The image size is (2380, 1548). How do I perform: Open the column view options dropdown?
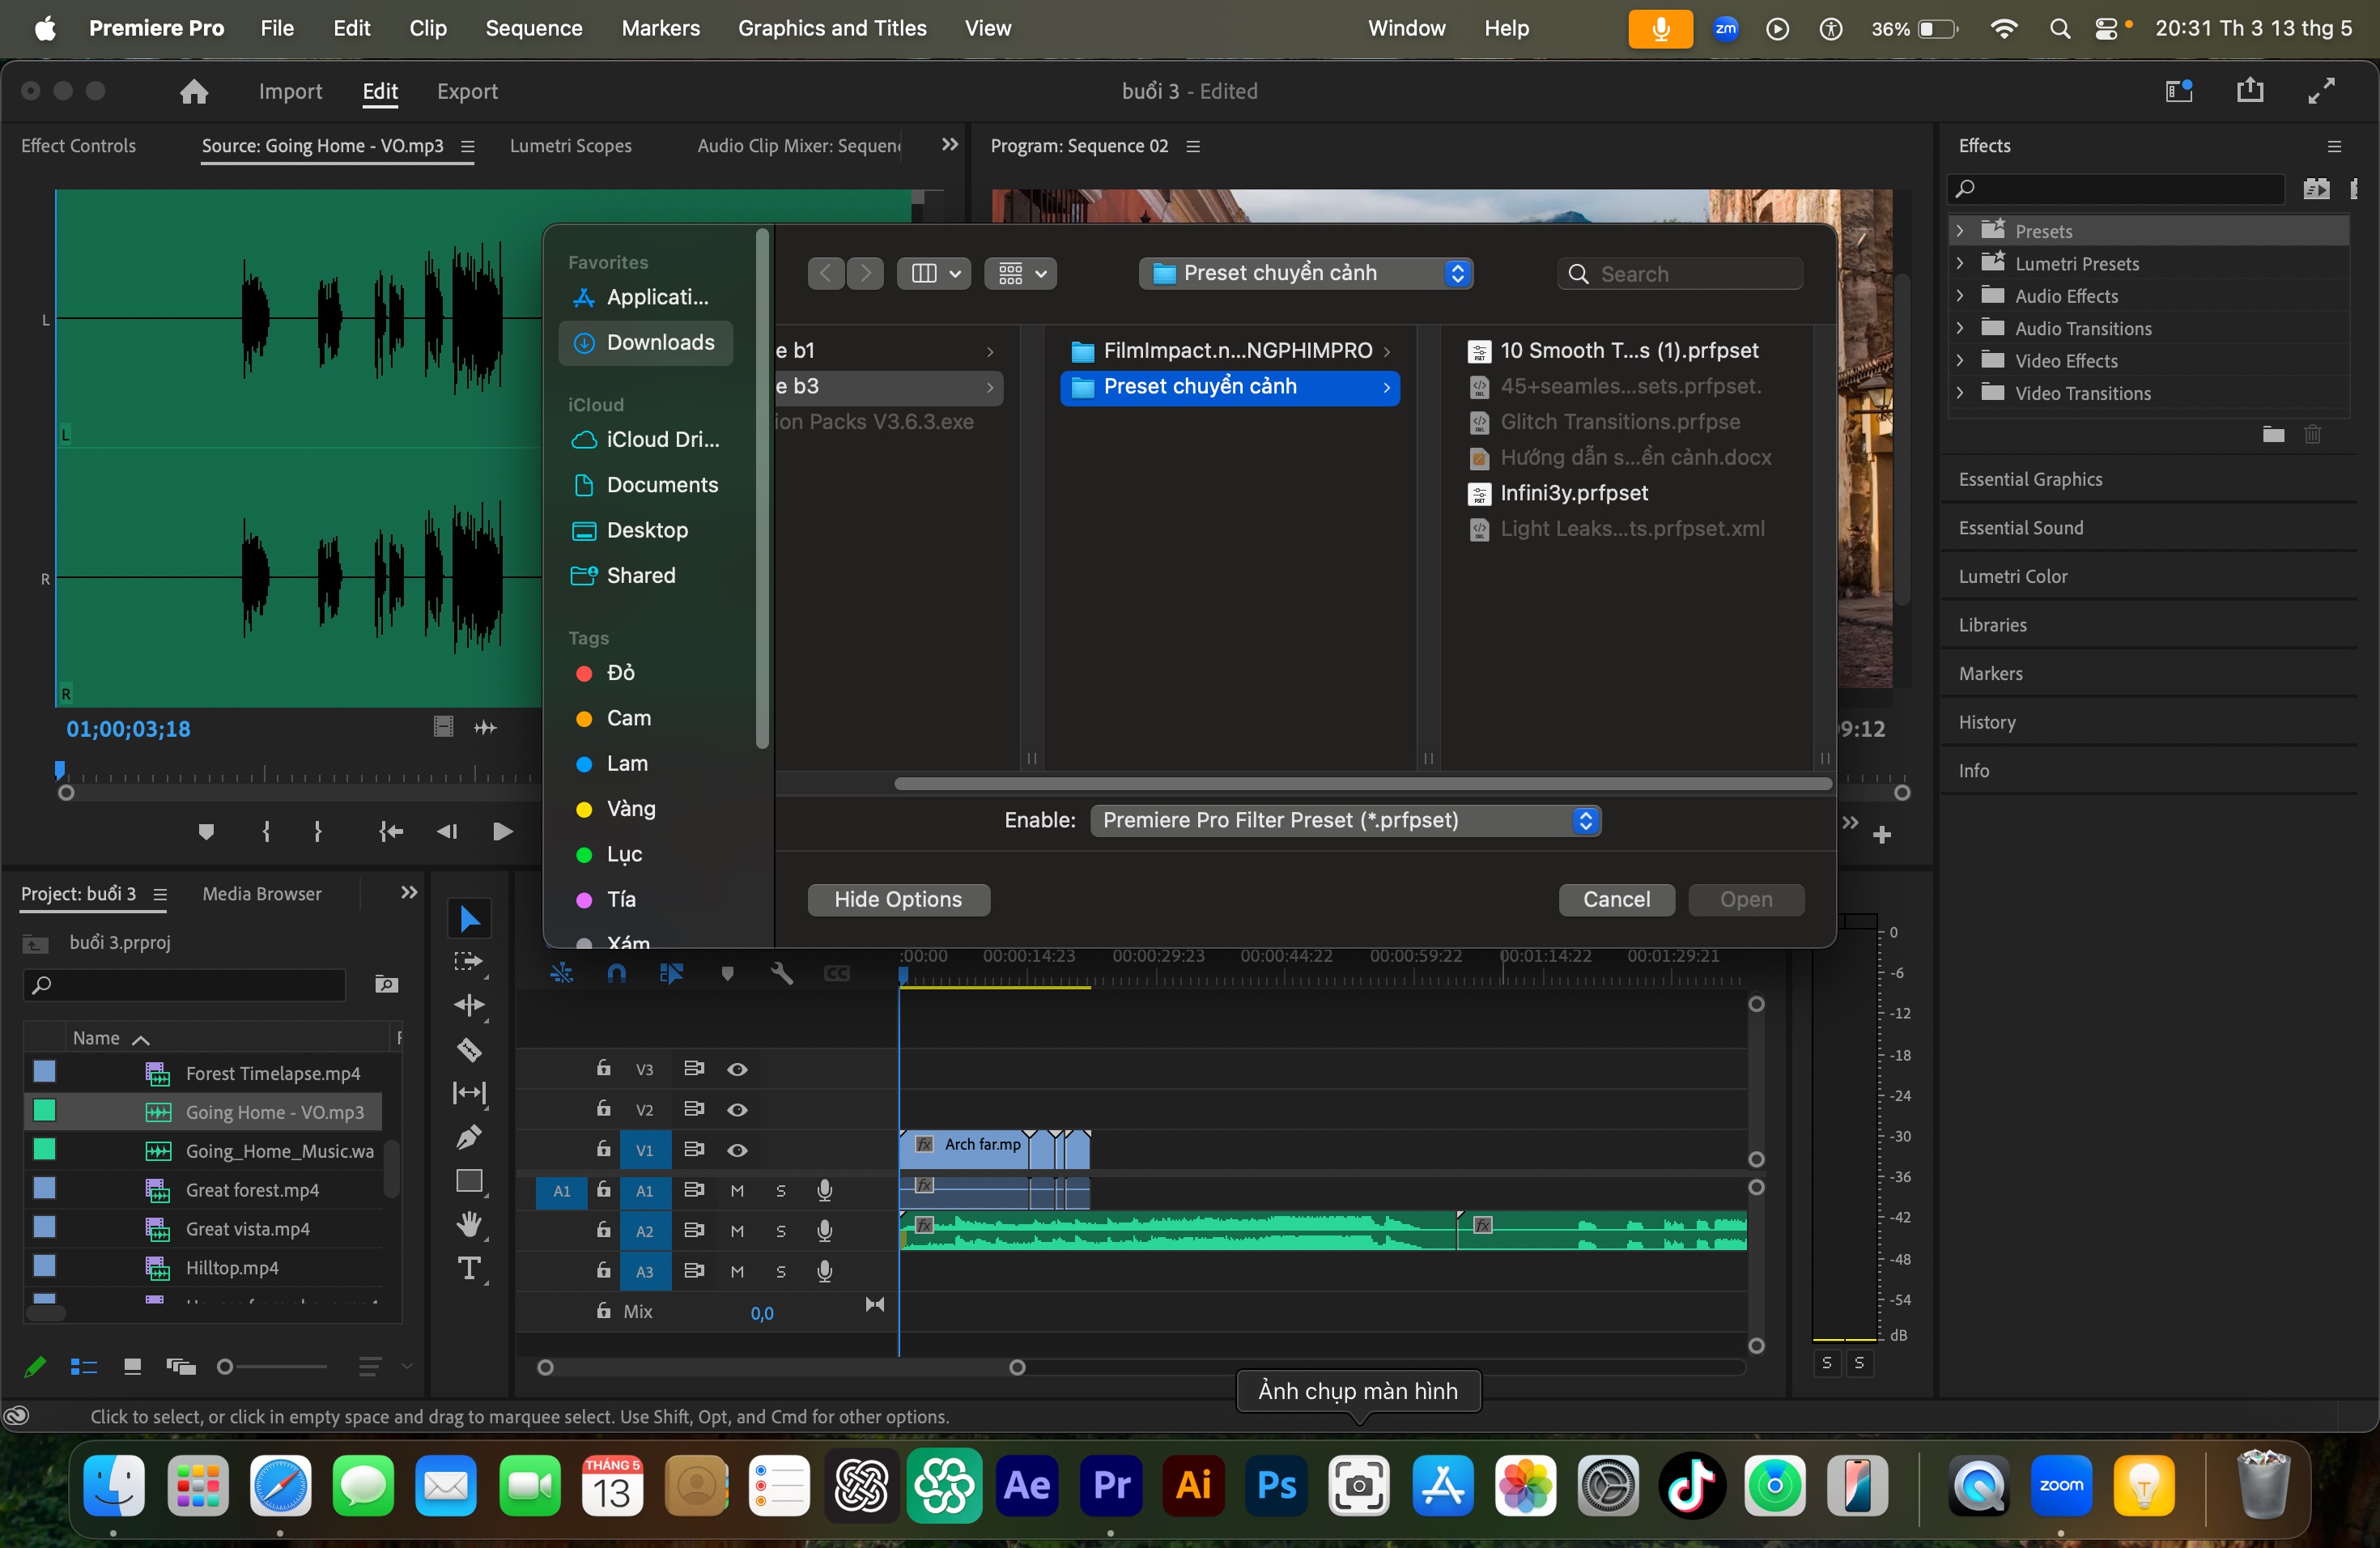click(x=934, y=273)
